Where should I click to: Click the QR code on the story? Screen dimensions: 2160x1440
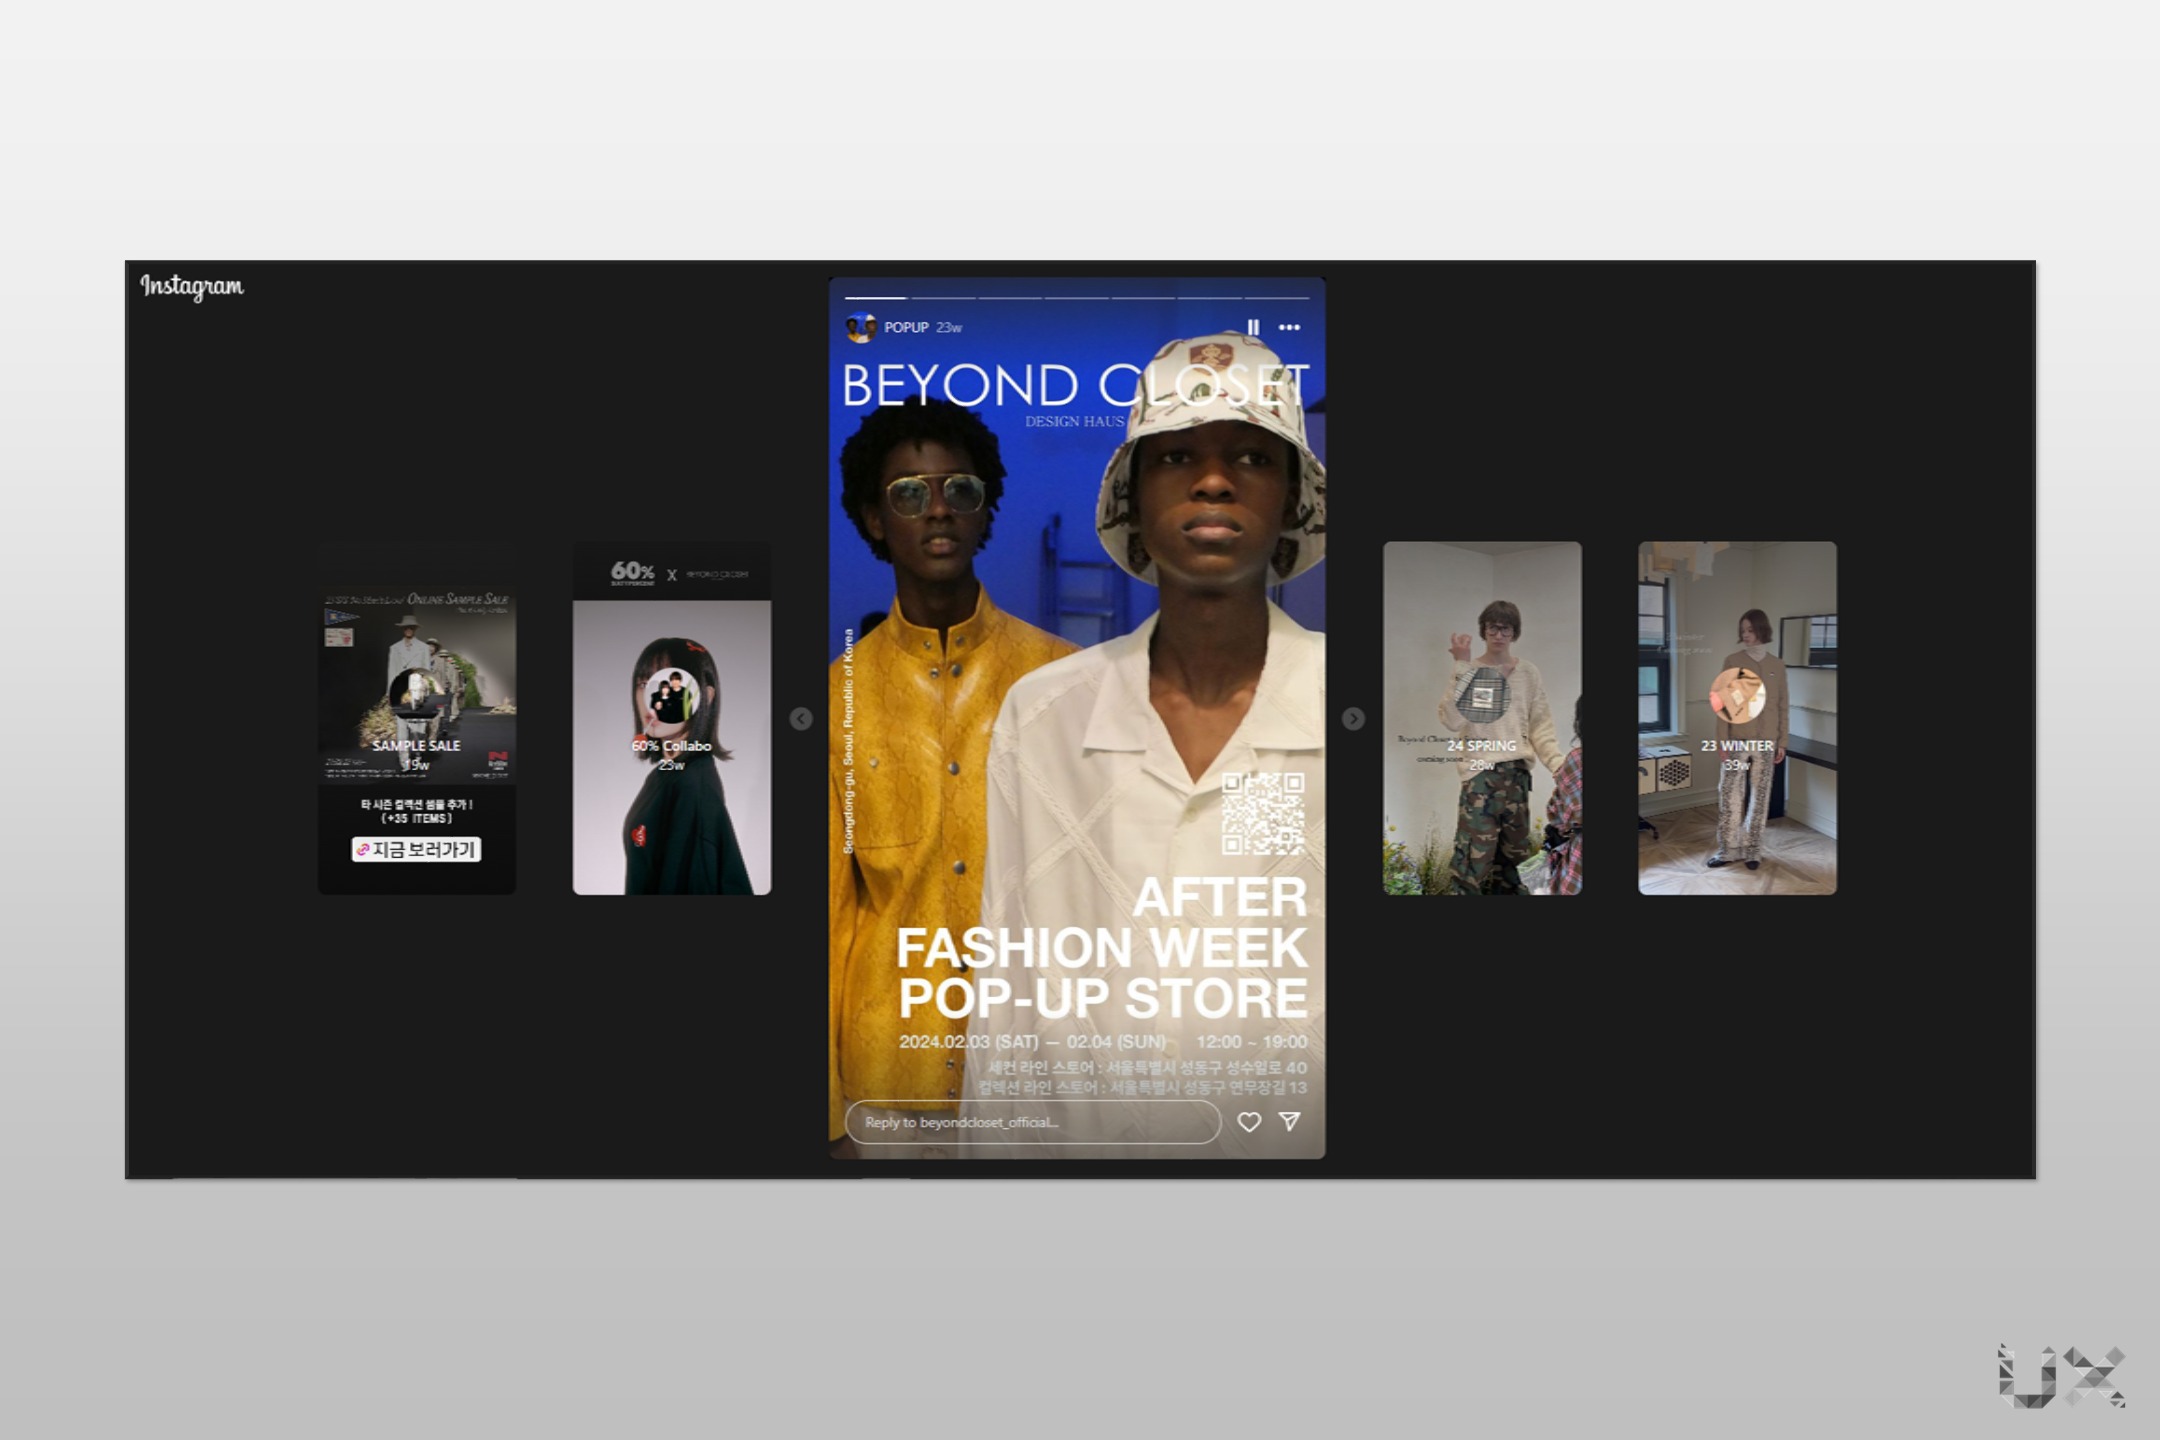click(x=1263, y=813)
